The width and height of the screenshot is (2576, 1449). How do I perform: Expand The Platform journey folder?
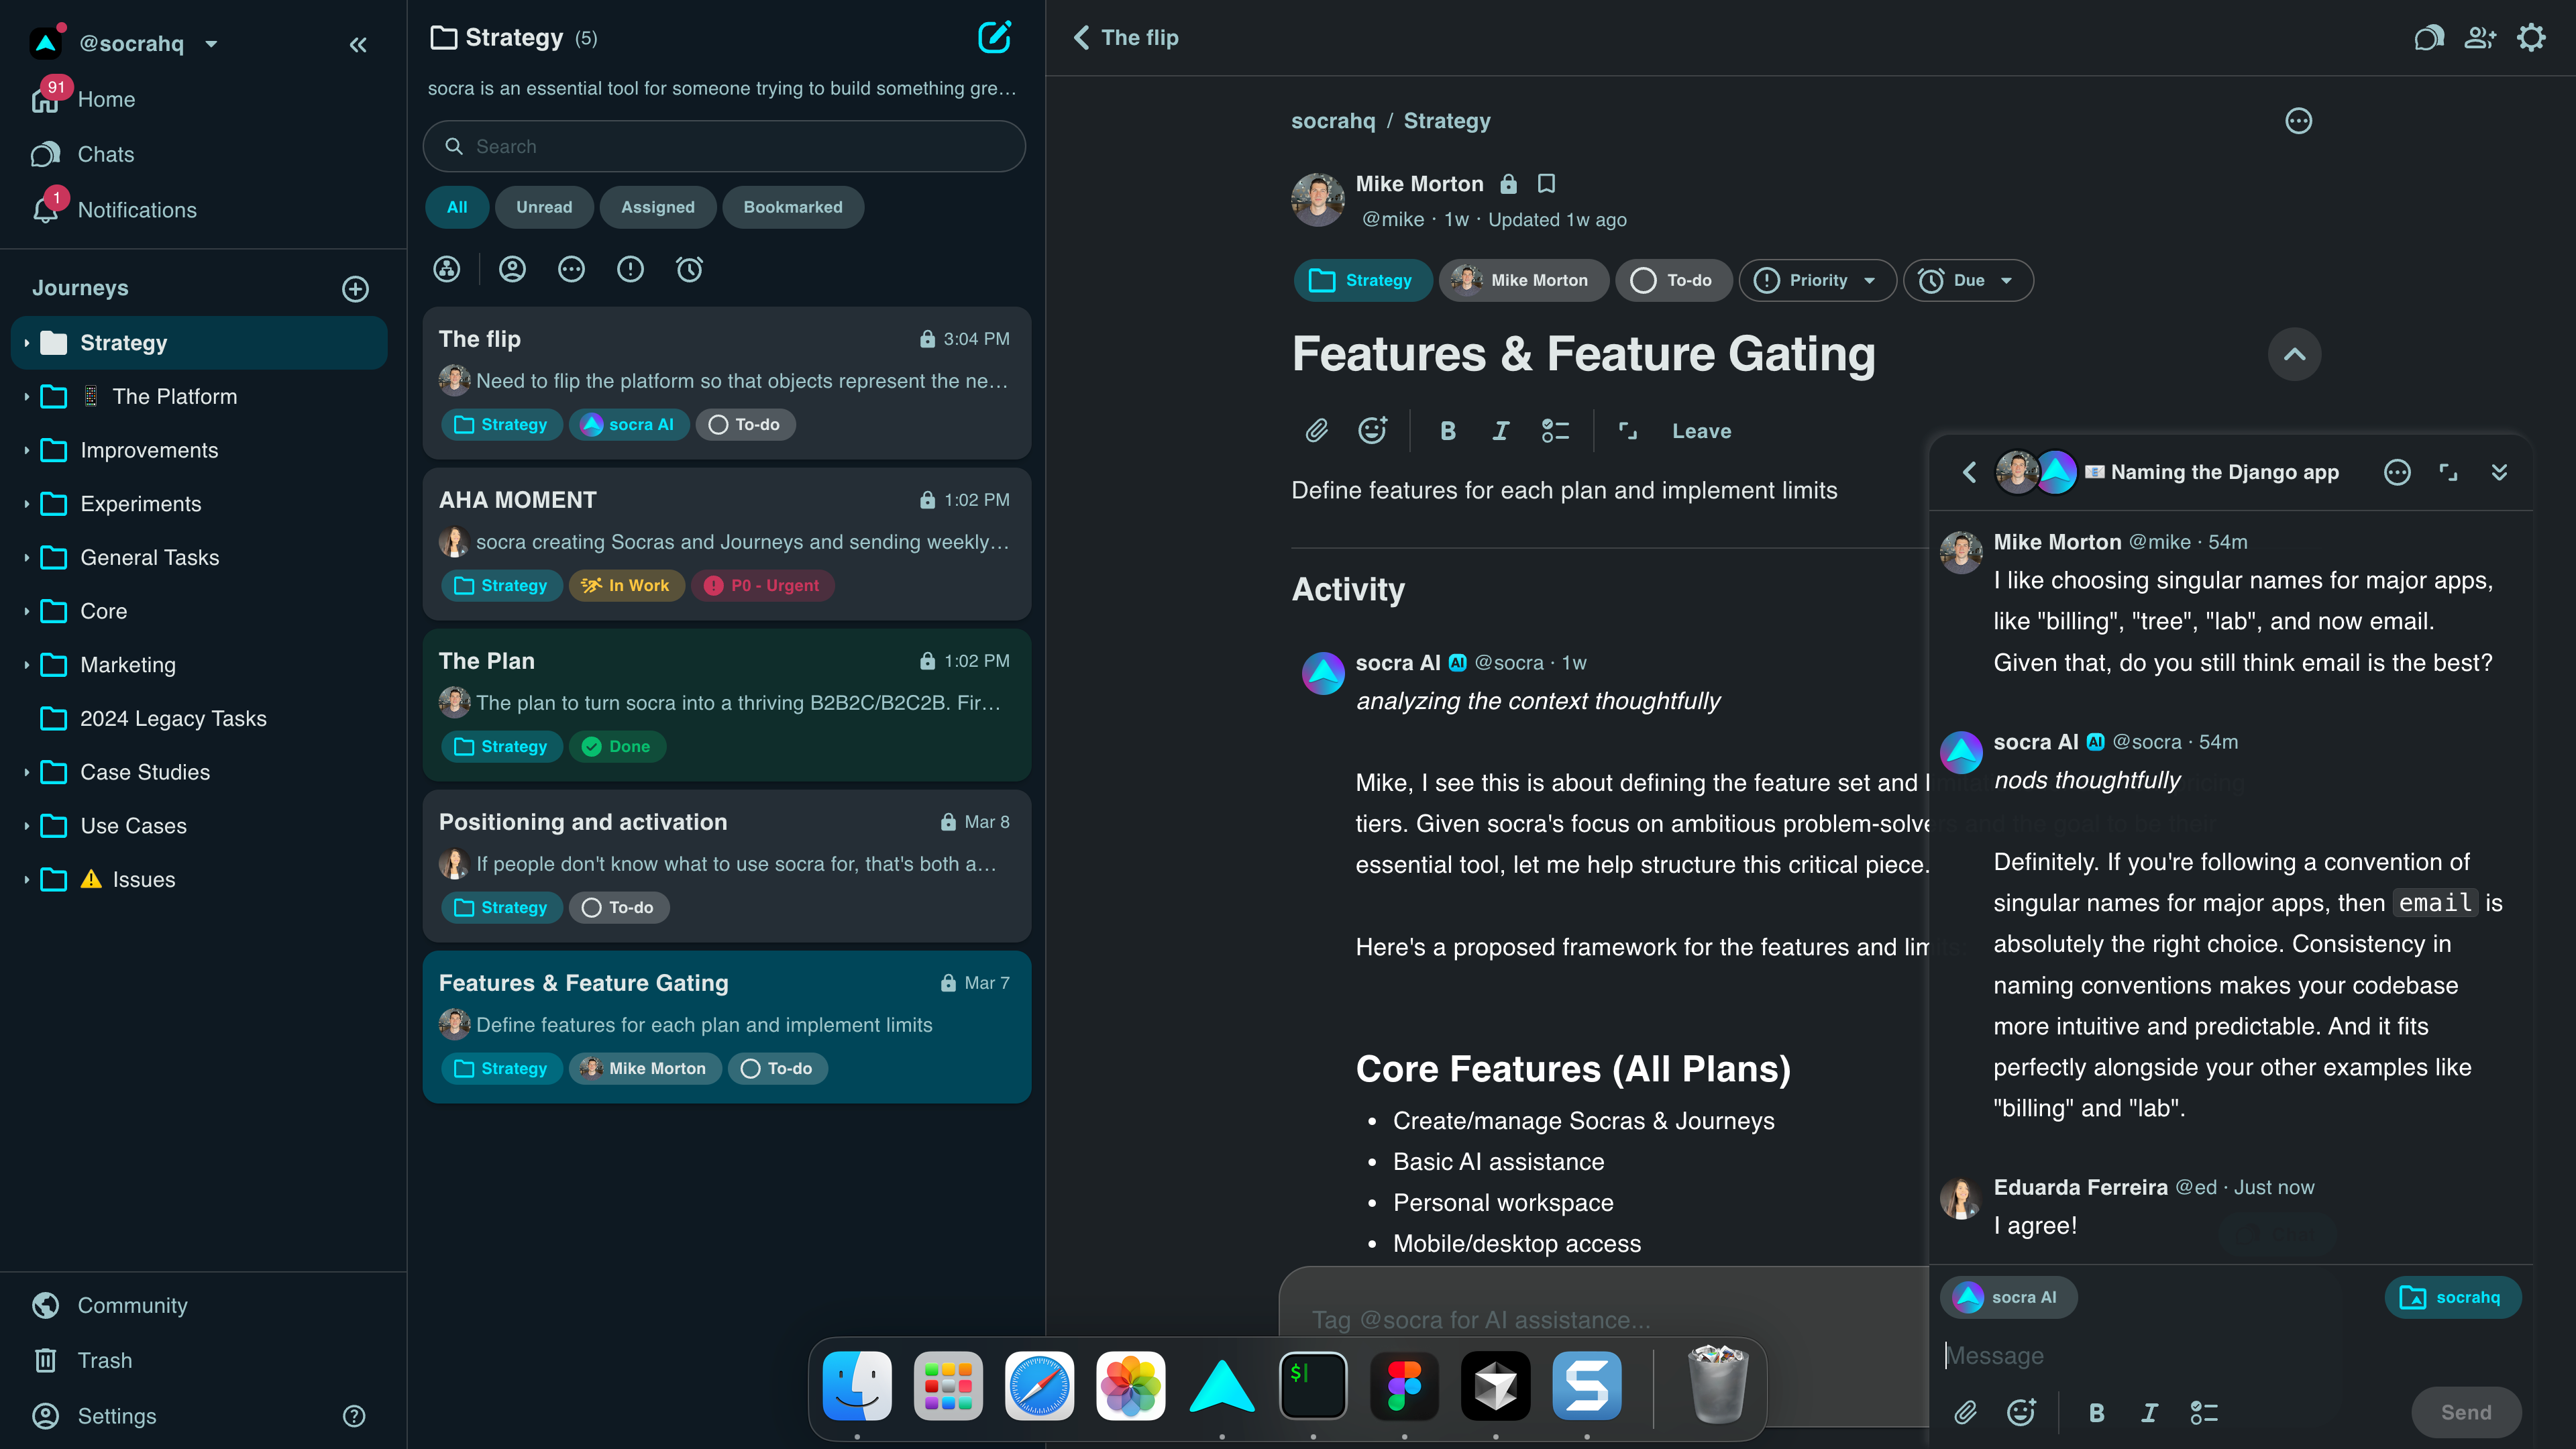pos(26,397)
